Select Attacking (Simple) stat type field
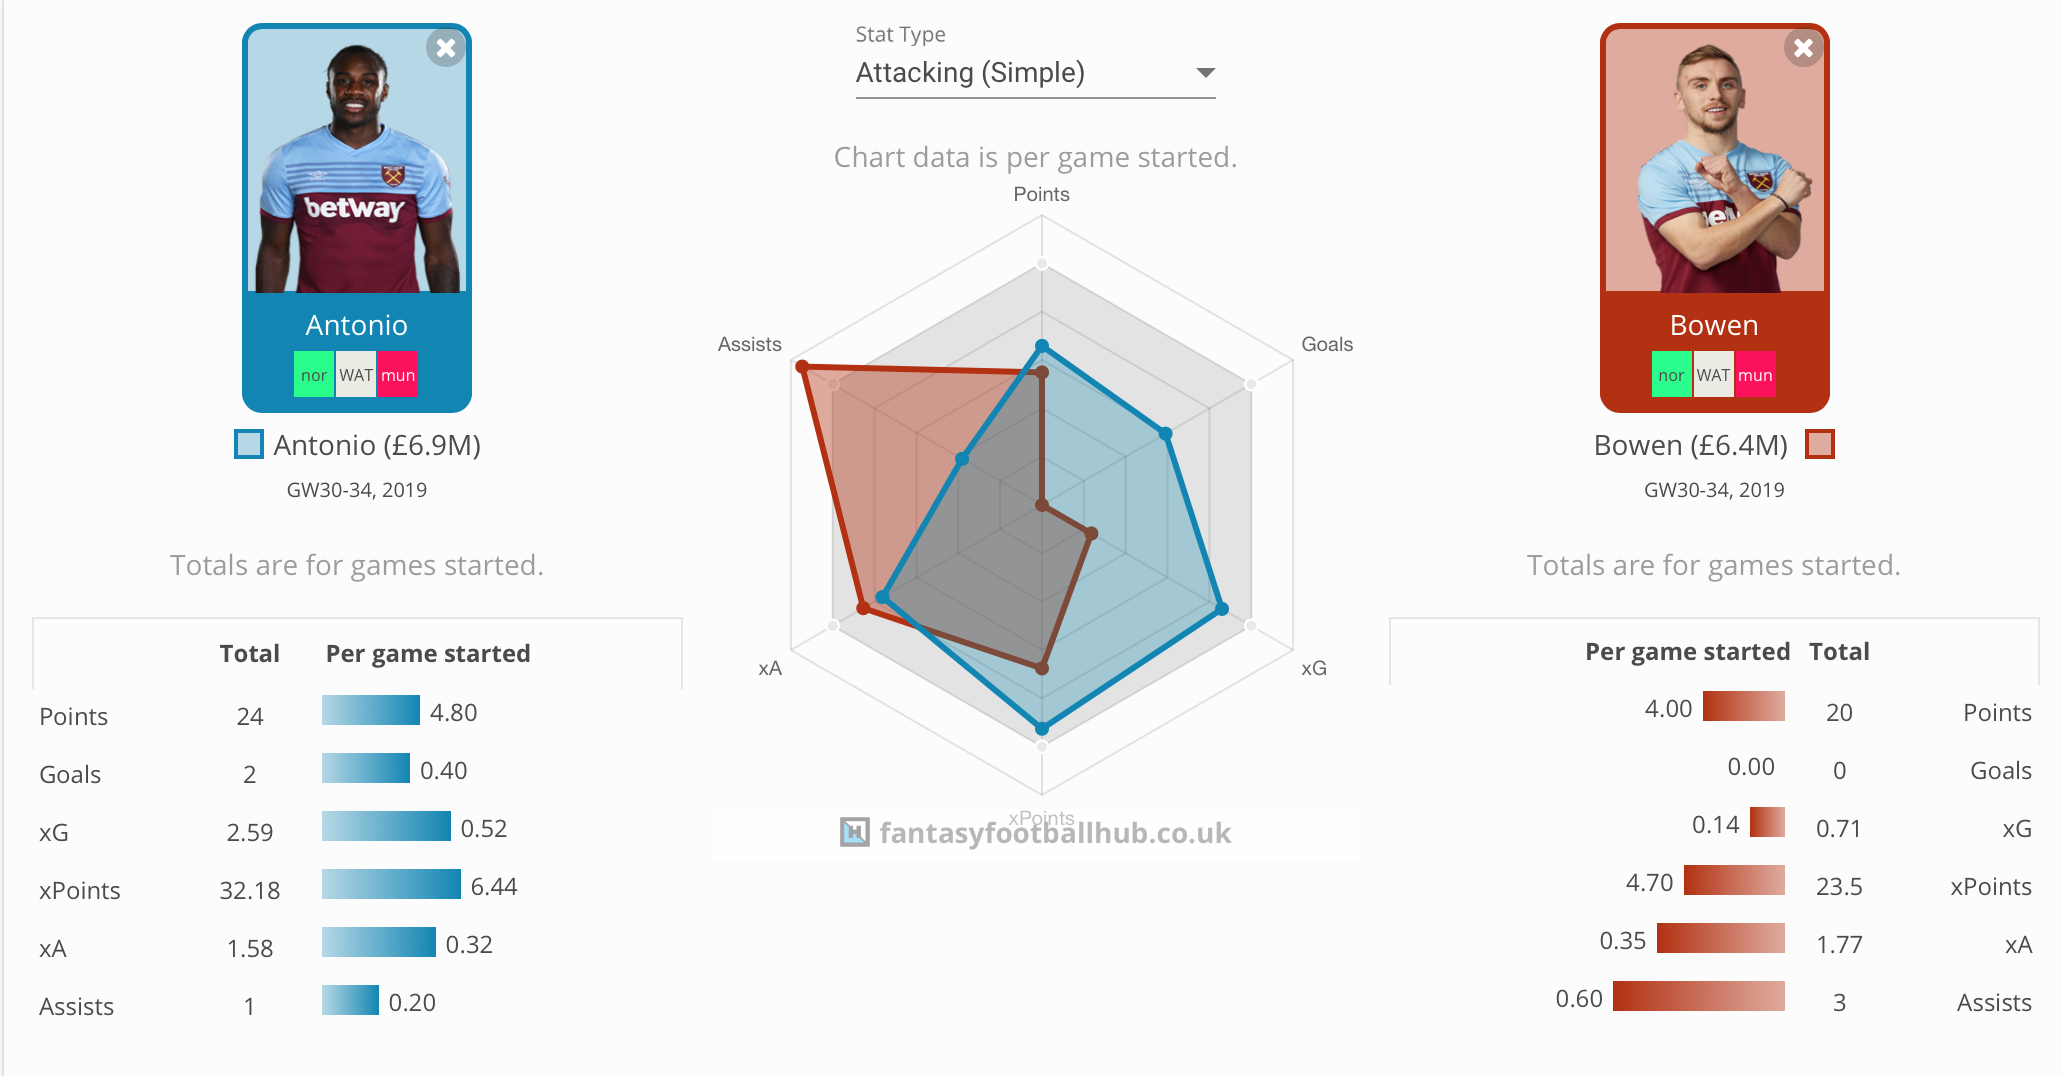The image size is (2062, 1076). 1035,73
